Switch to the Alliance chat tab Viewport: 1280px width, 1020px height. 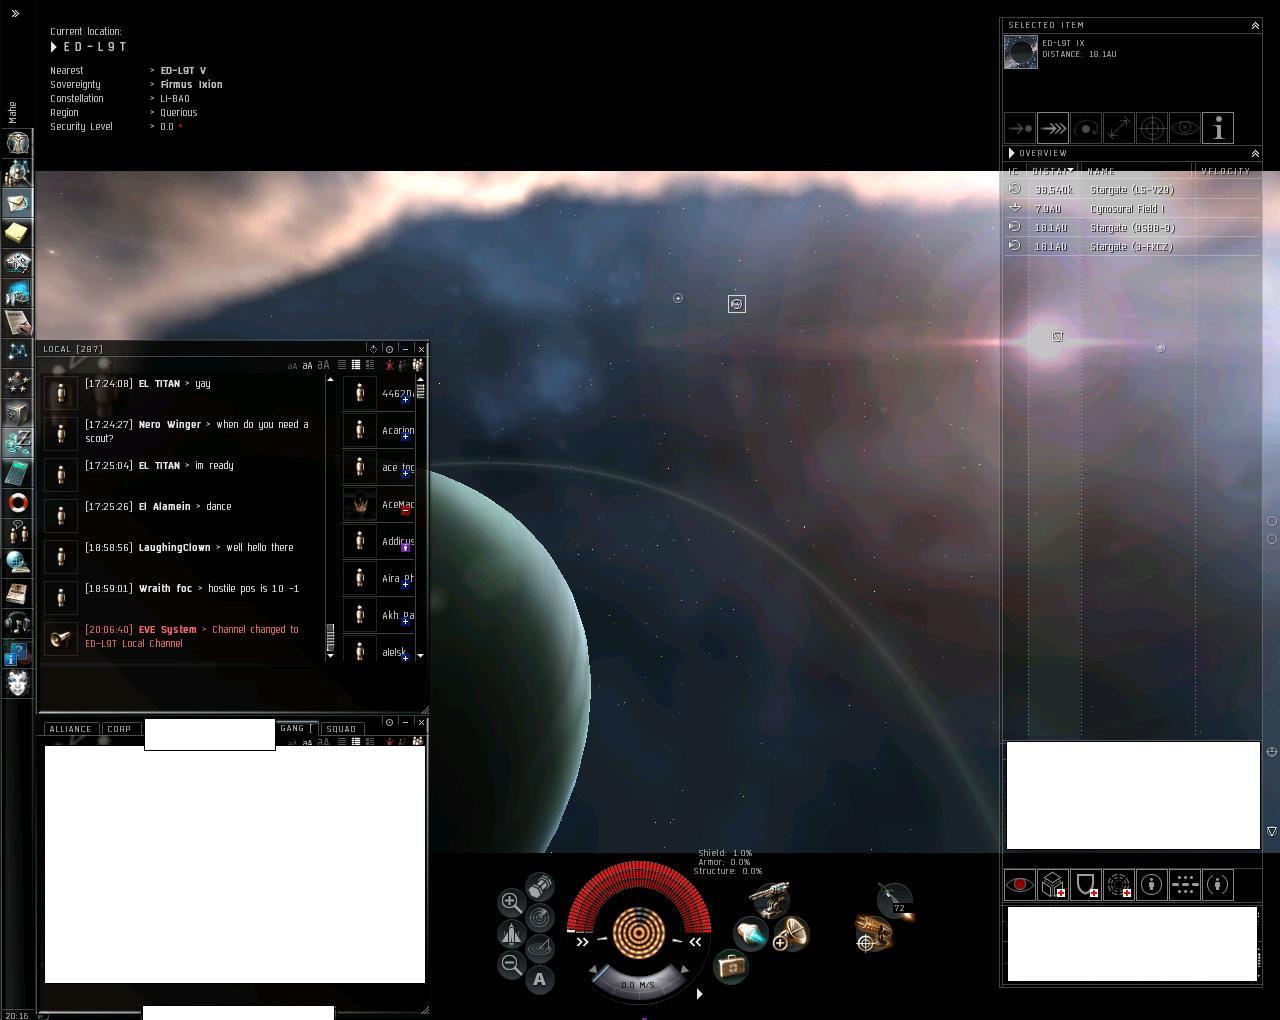point(70,729)
